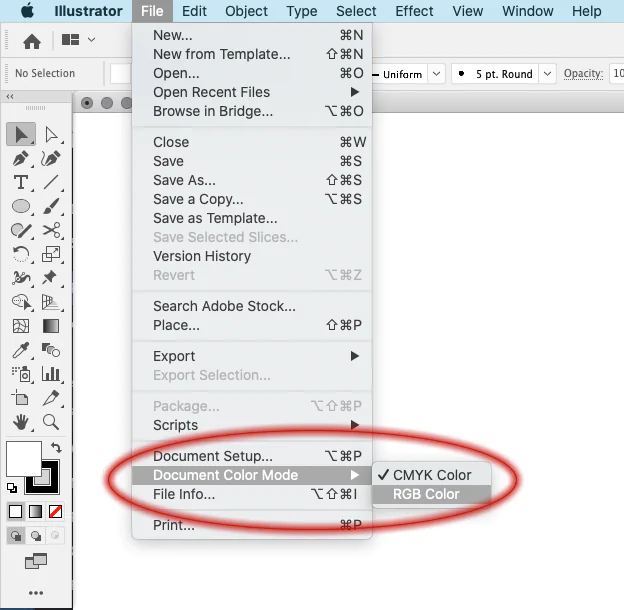Select the Mesh tool
The image size is (624, 610).
(x=21, y=326)
